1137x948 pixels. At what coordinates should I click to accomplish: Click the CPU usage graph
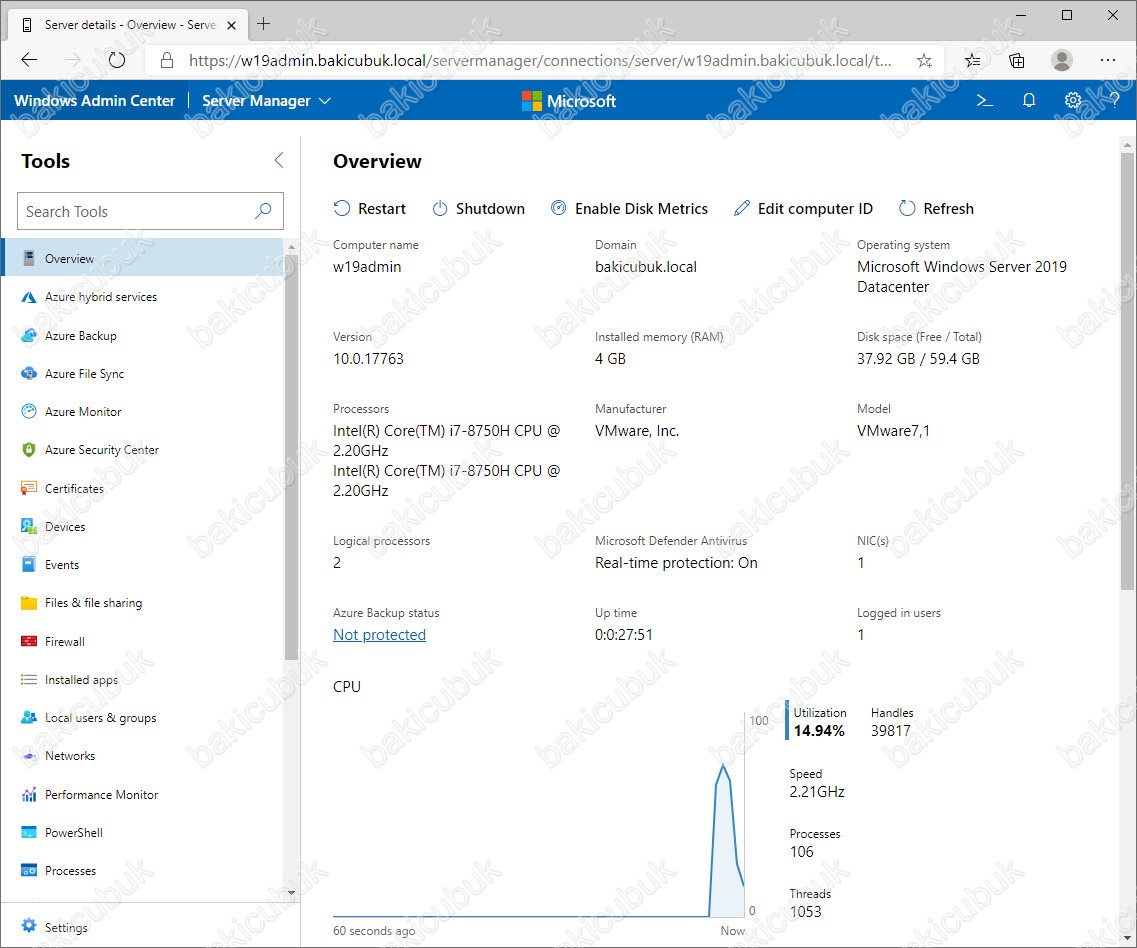pos(539,816)
